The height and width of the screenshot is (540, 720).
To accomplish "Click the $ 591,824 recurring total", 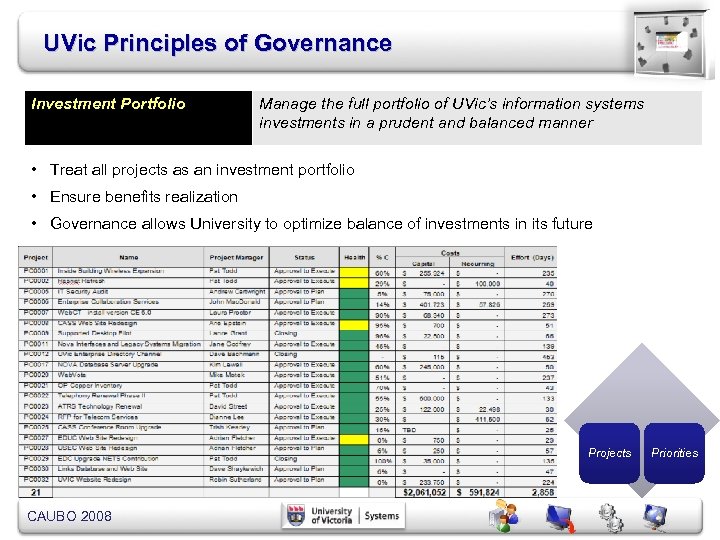I will (478, 492).
